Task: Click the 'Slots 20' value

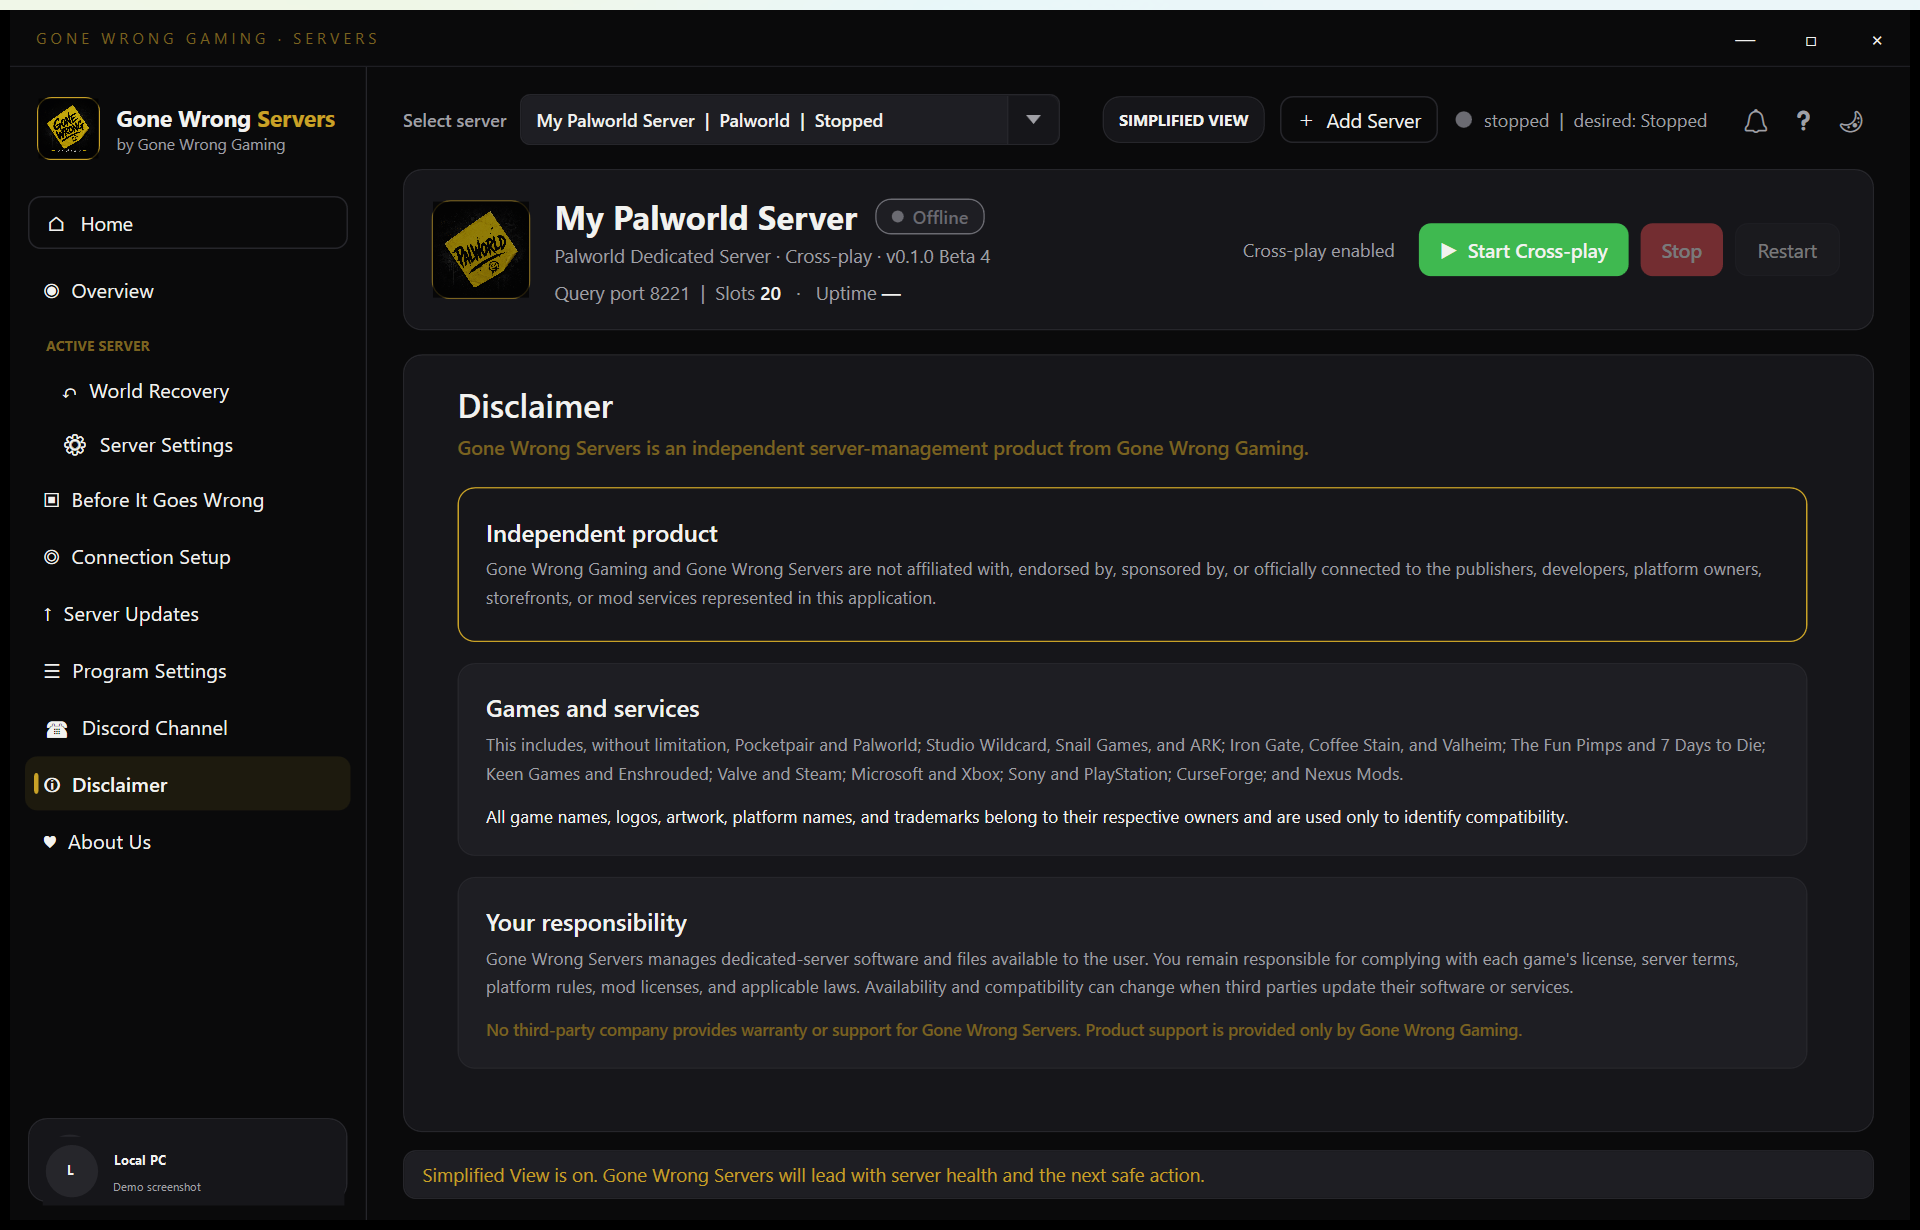Action: click(748, 293)
